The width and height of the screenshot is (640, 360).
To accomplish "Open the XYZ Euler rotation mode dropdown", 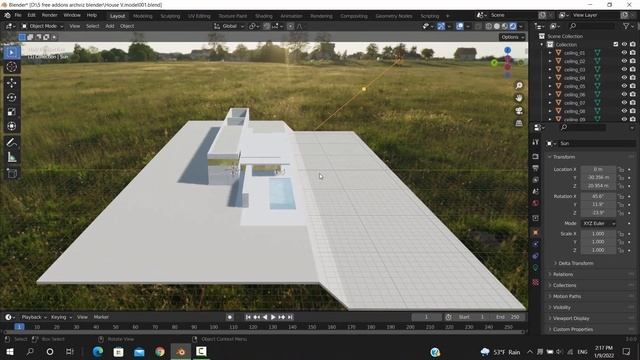I will (598, 224).
